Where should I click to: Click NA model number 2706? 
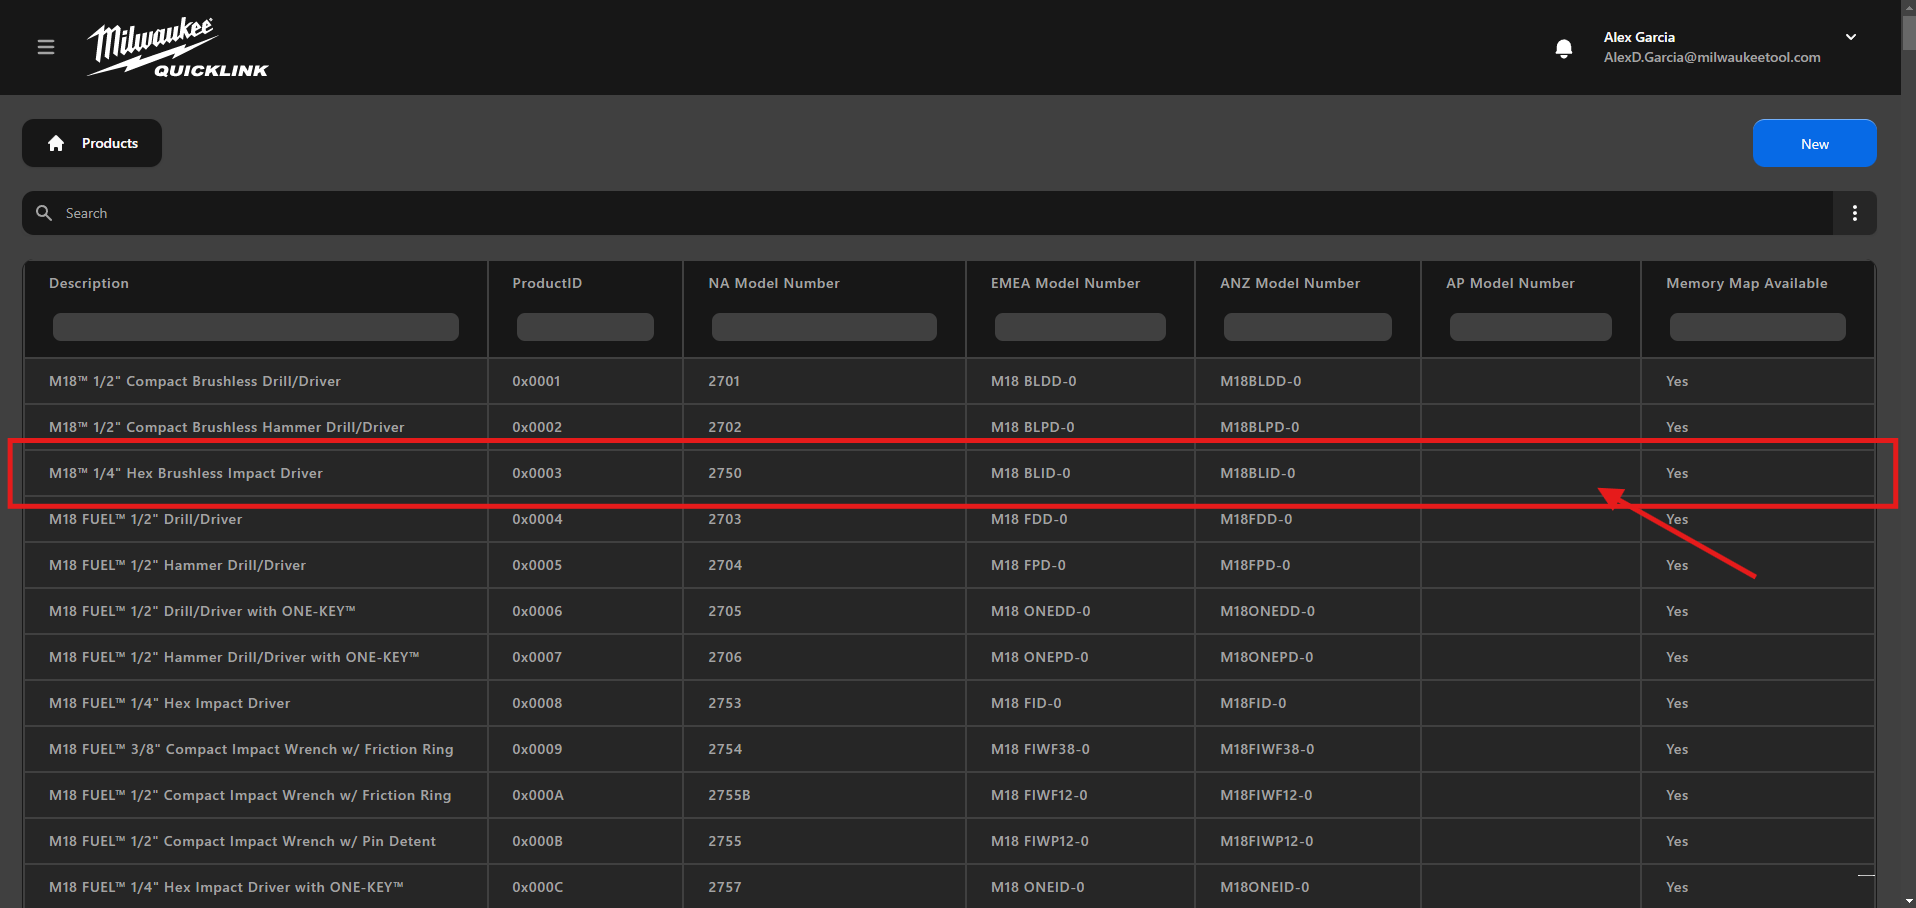tap(725, 657)
